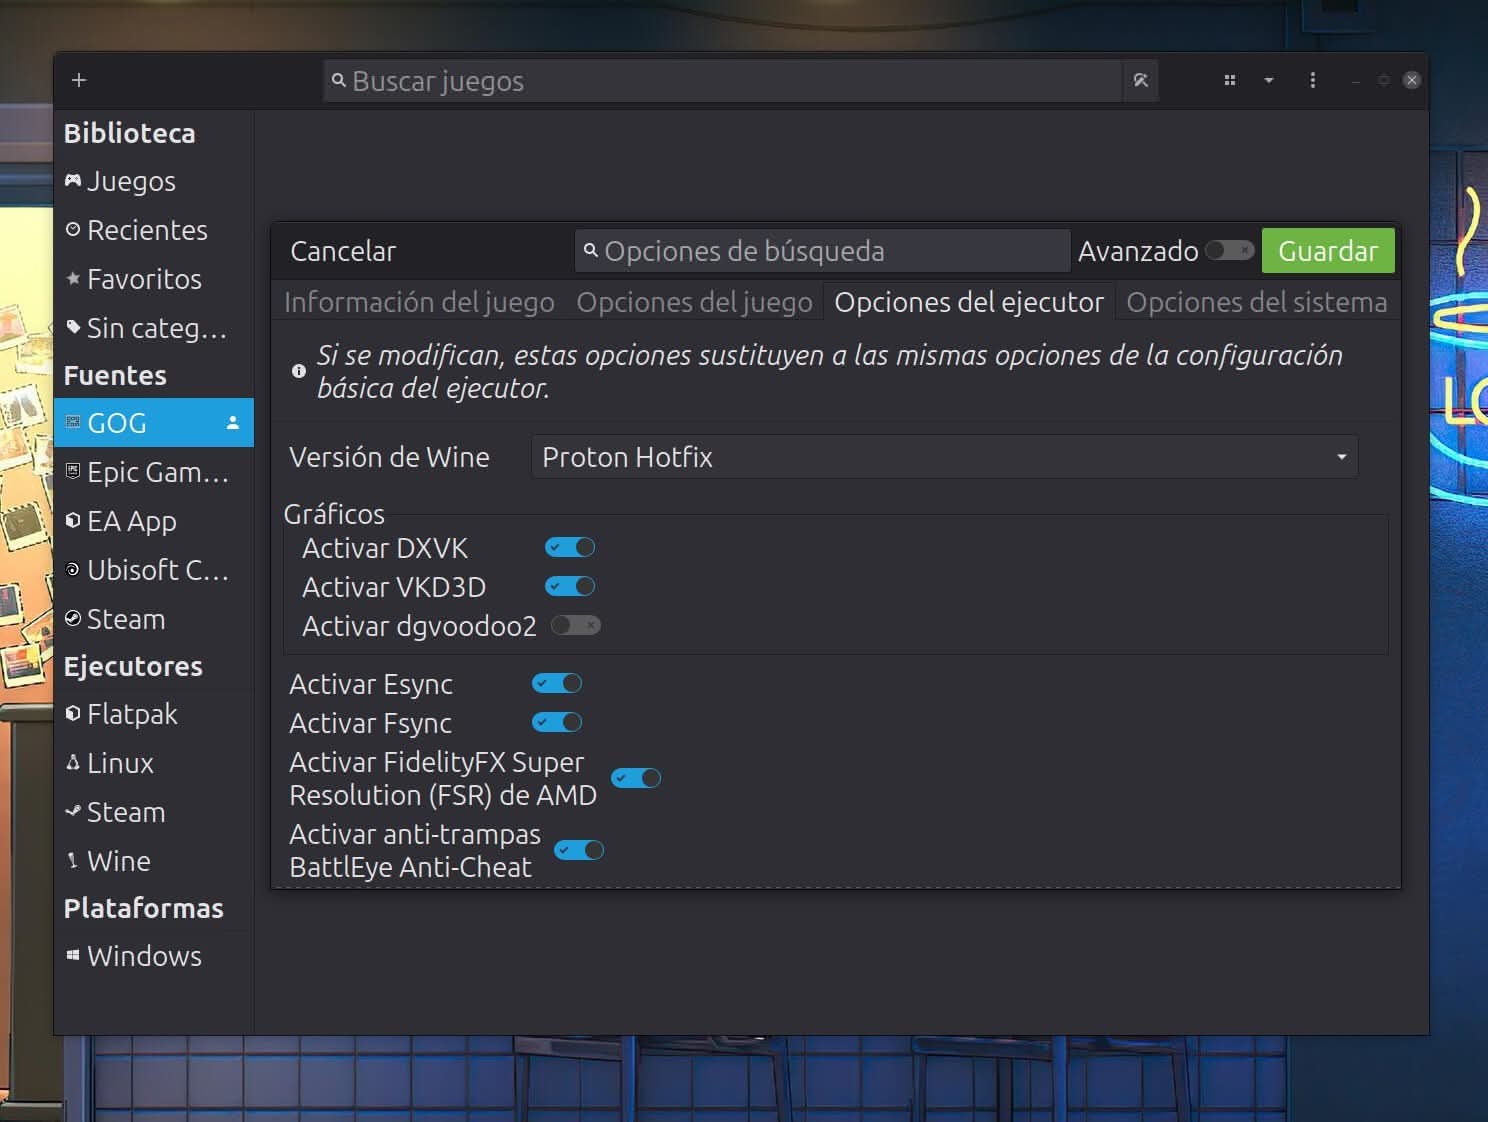Click the grid view icon in header
Viewport: 1488px width, 1122px height.
tap(1230, 80)
